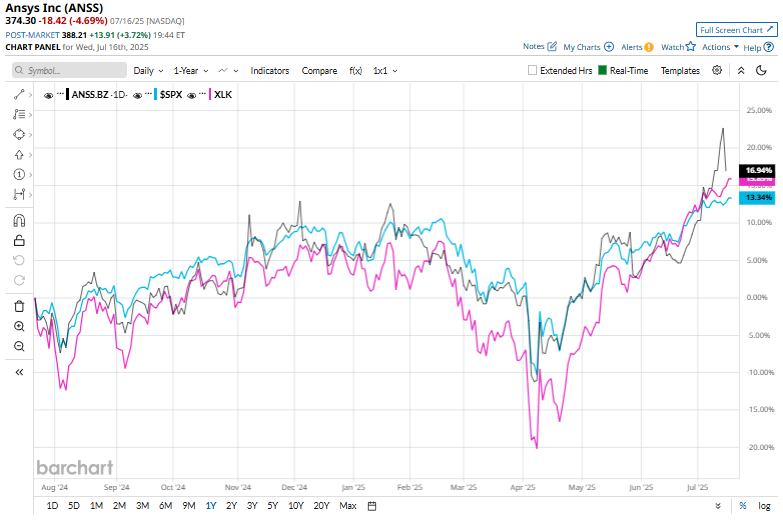Open the Alerts warning icon
783x523 pixels.
(649, 47)
